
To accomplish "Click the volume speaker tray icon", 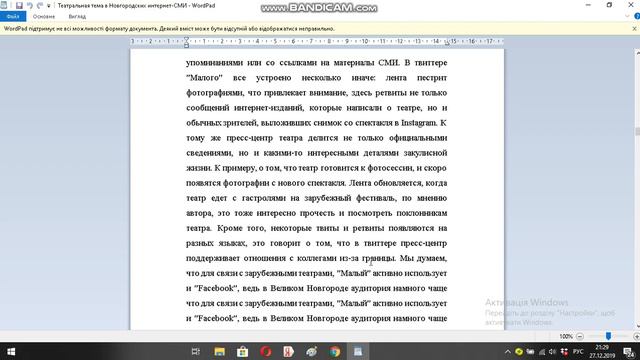I will pos(553,351).
